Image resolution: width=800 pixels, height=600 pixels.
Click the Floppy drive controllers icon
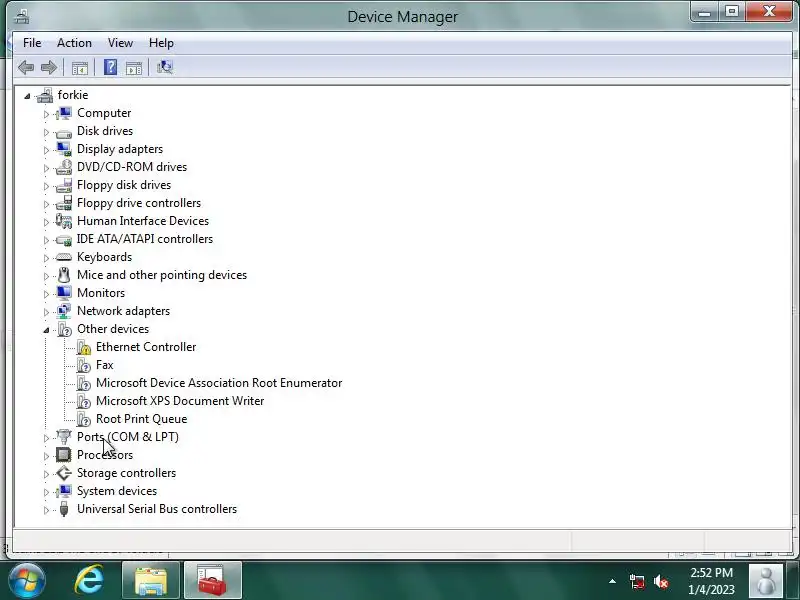tap(64, 203)
